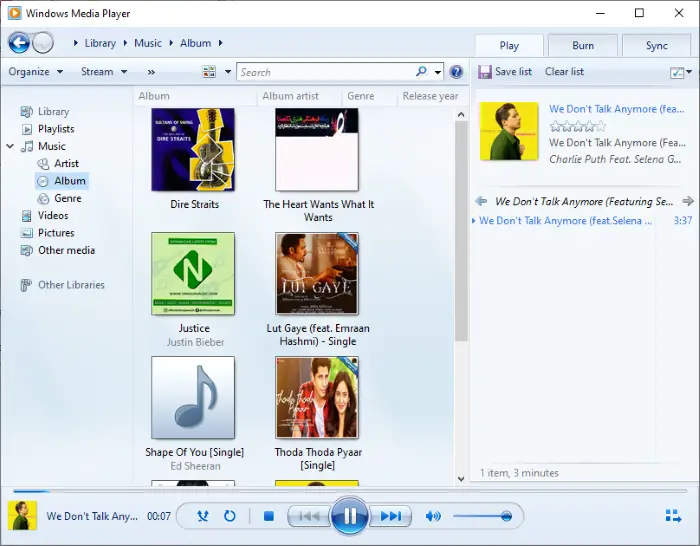Open Videos in the sidebar

click(53, 216)
